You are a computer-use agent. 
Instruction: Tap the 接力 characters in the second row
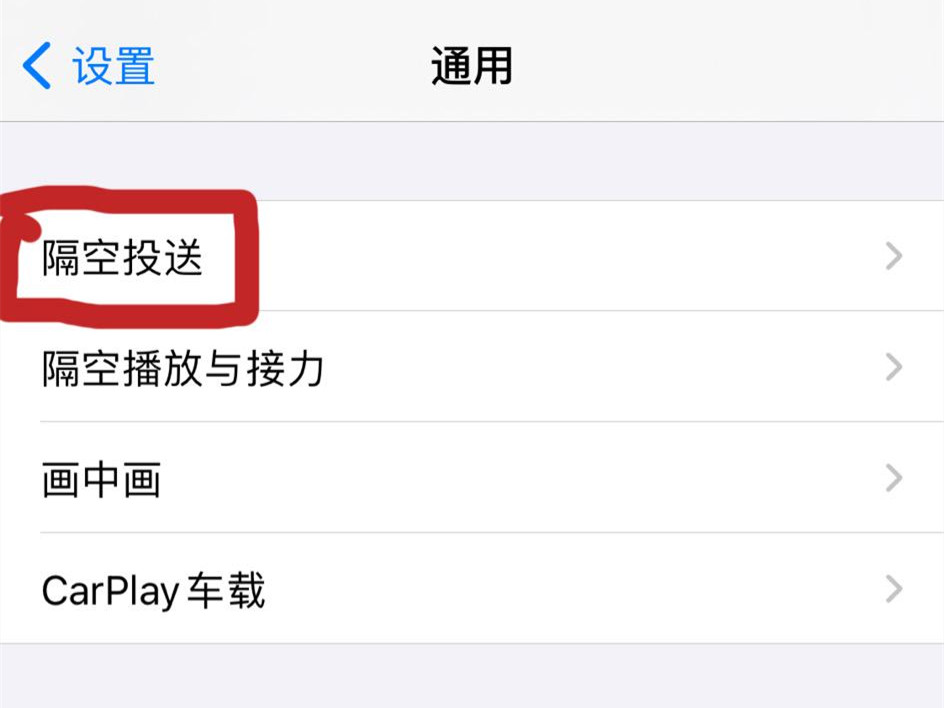coord(285,368)
